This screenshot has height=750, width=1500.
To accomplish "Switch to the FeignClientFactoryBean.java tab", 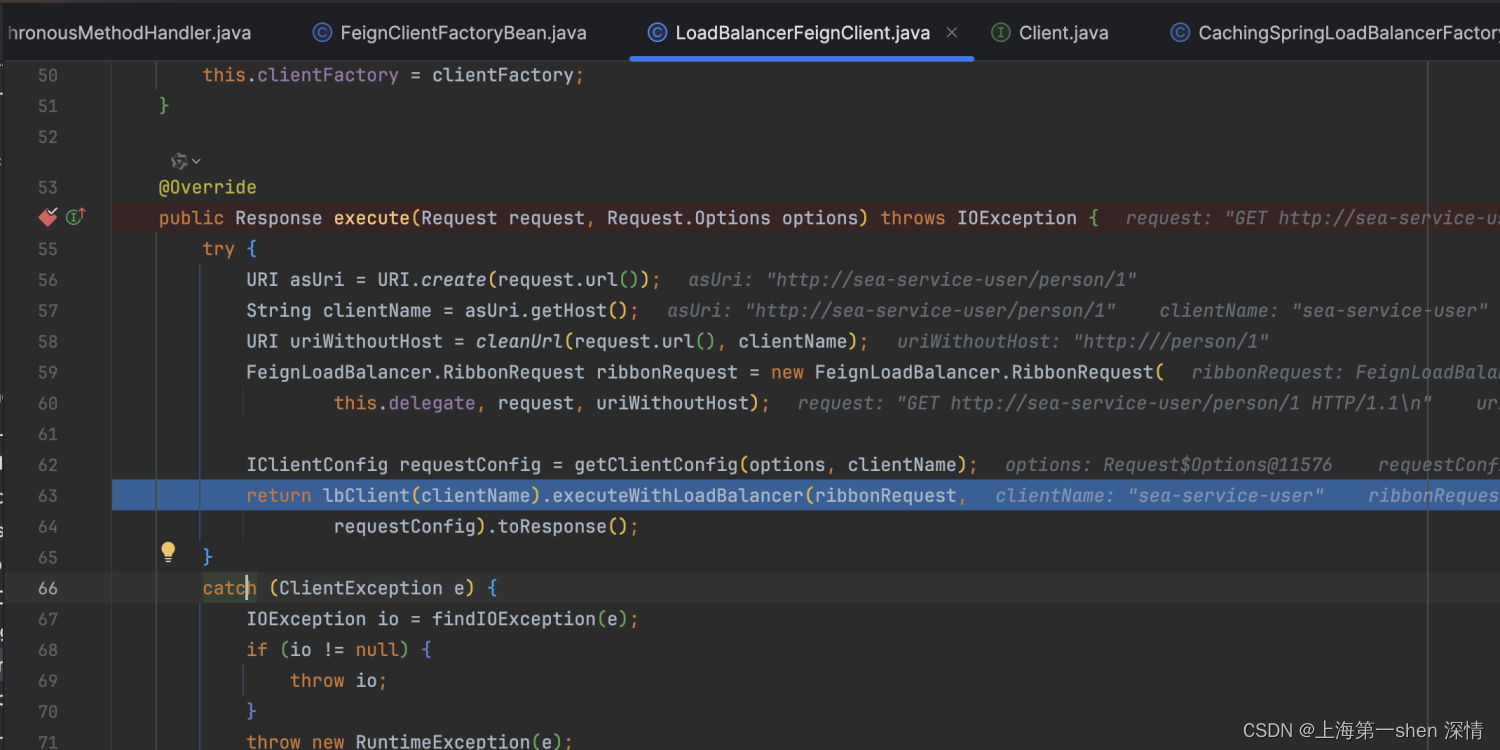I will (x=463, y=33).
